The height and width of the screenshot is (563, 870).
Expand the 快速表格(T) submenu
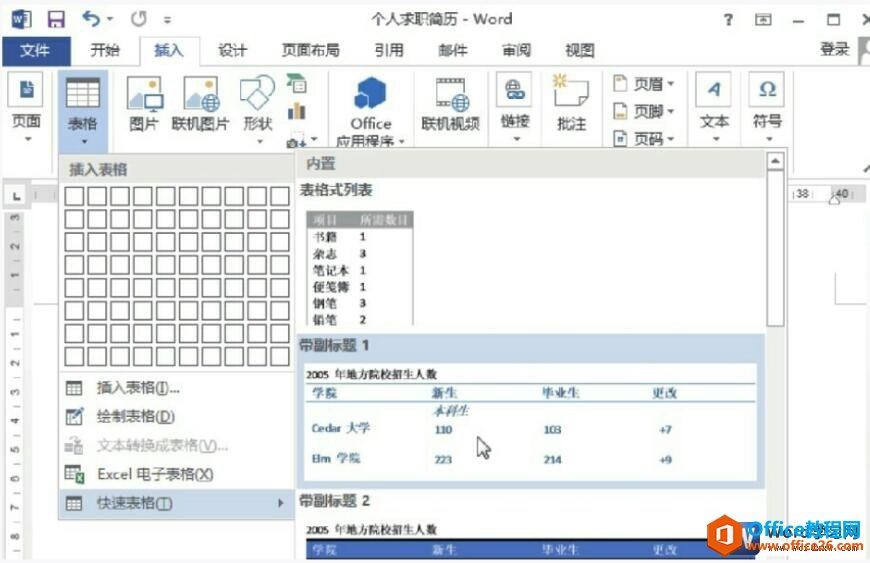[x=176, y=503]
